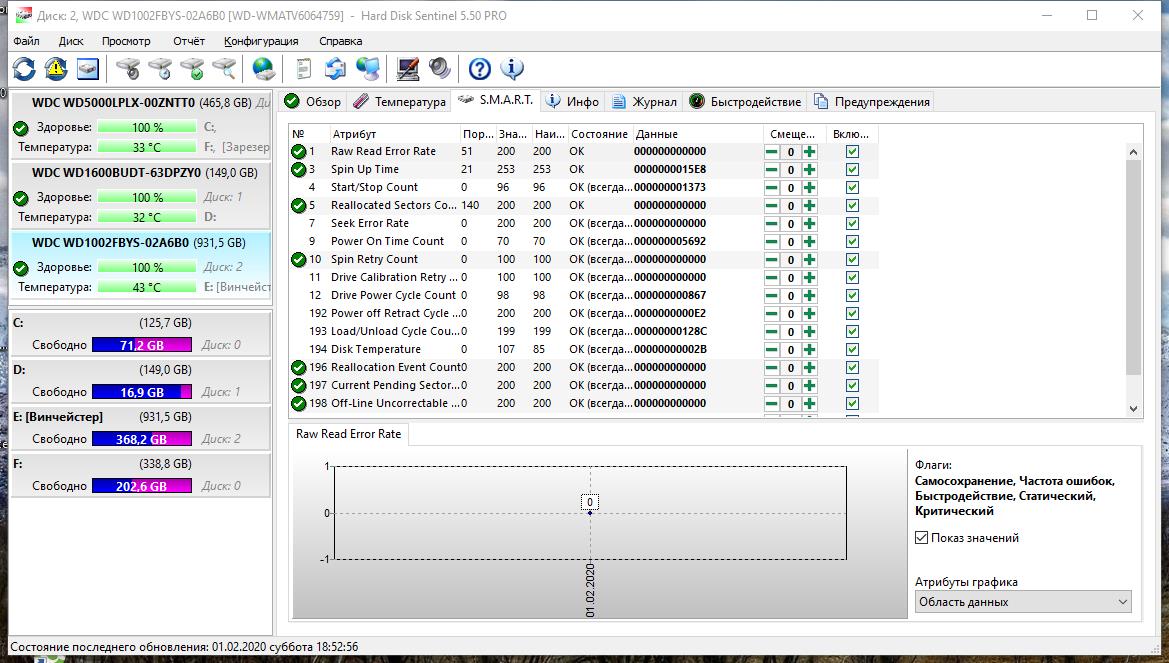Switch to the 'Температура' tab
The width and height of the screenshot is (1169, 663).
click(x=400, y=102)
